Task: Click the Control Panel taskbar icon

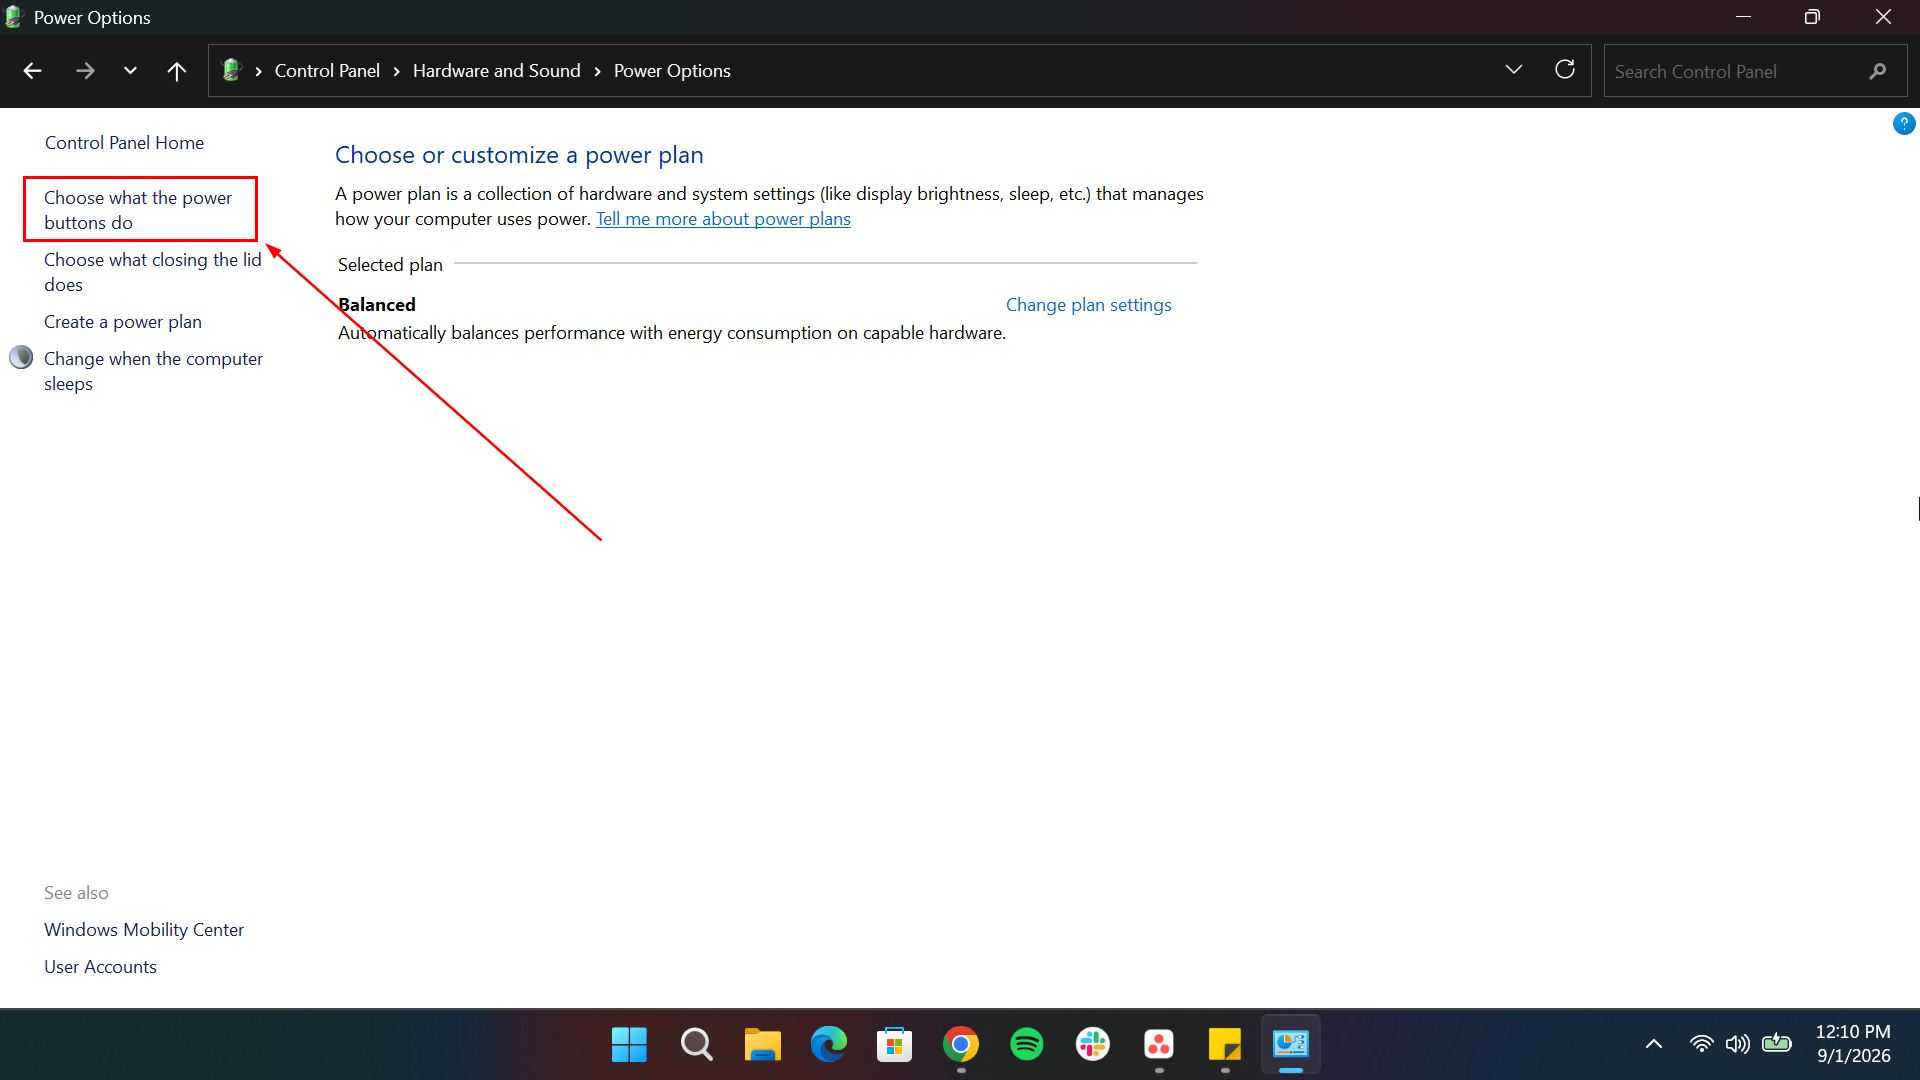Action: 1290,1045
